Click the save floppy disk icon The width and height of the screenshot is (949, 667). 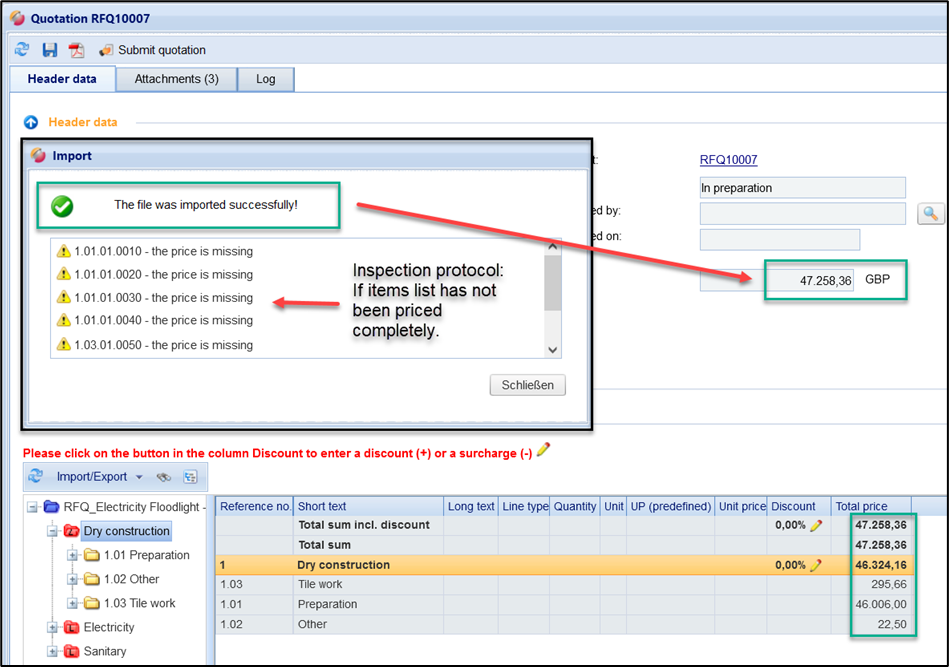49,50
